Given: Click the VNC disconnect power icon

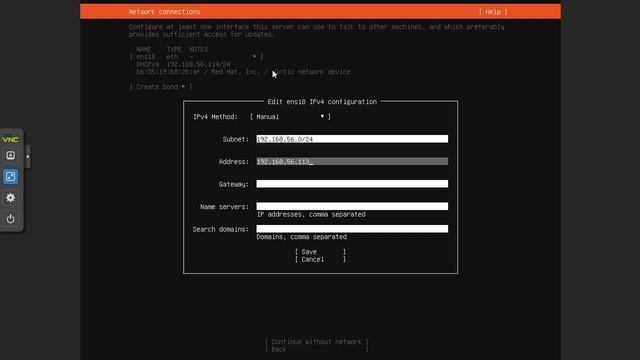Looking at the screenshot, I should 11,219.
